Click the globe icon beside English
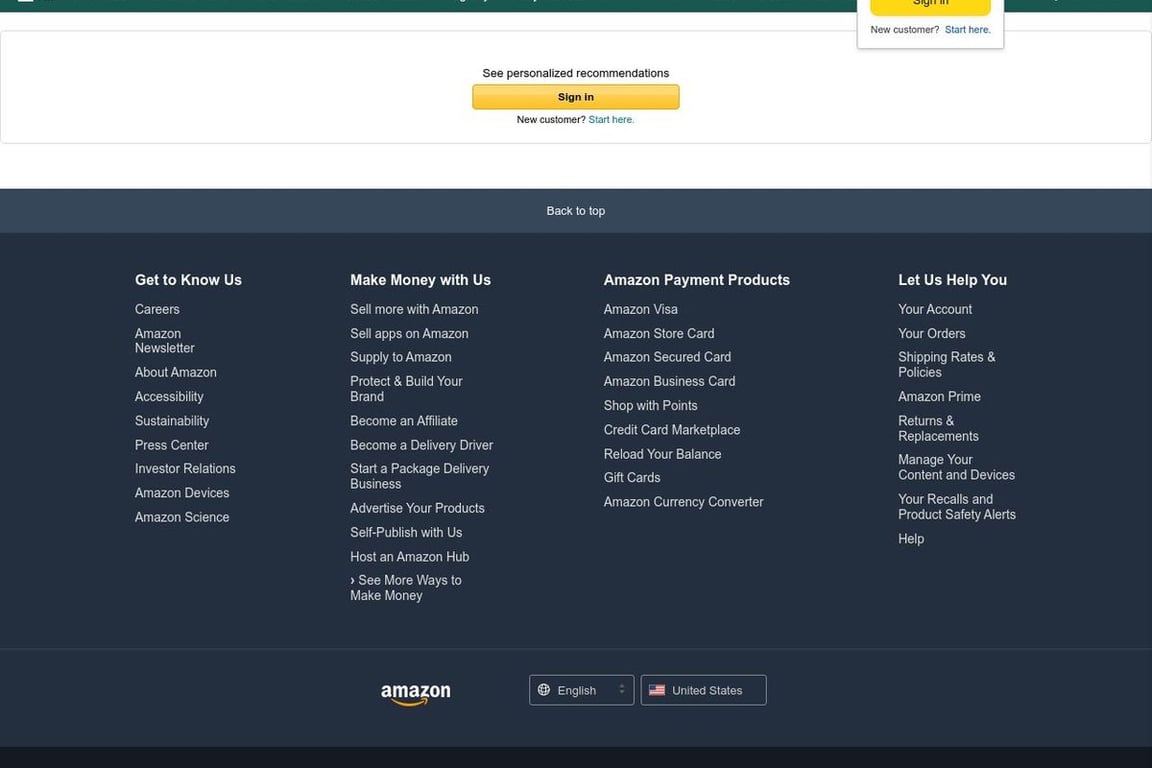The height and width of the screenshot is (768, 1152). point(543,689)
